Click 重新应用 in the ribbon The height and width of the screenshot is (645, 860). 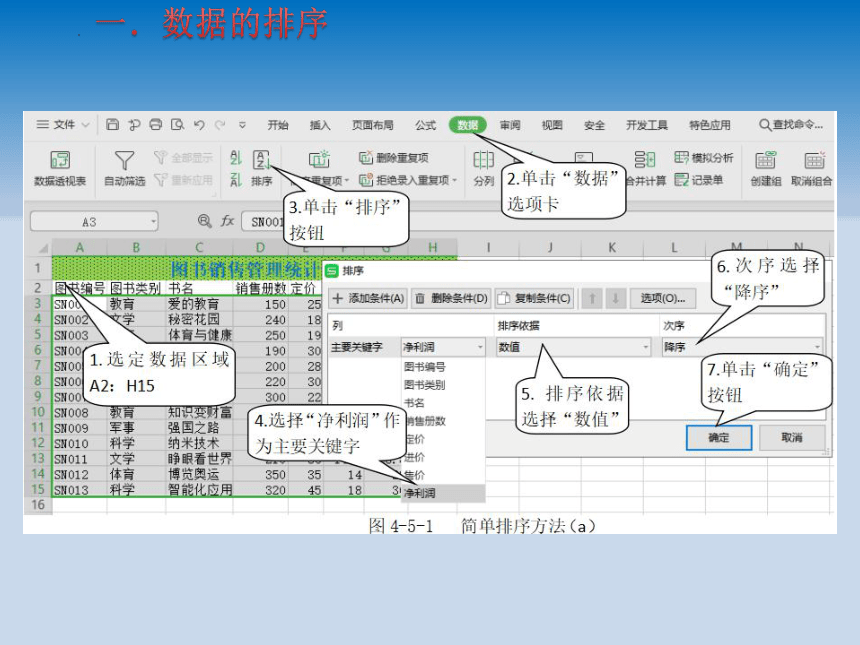pos(184,180)
